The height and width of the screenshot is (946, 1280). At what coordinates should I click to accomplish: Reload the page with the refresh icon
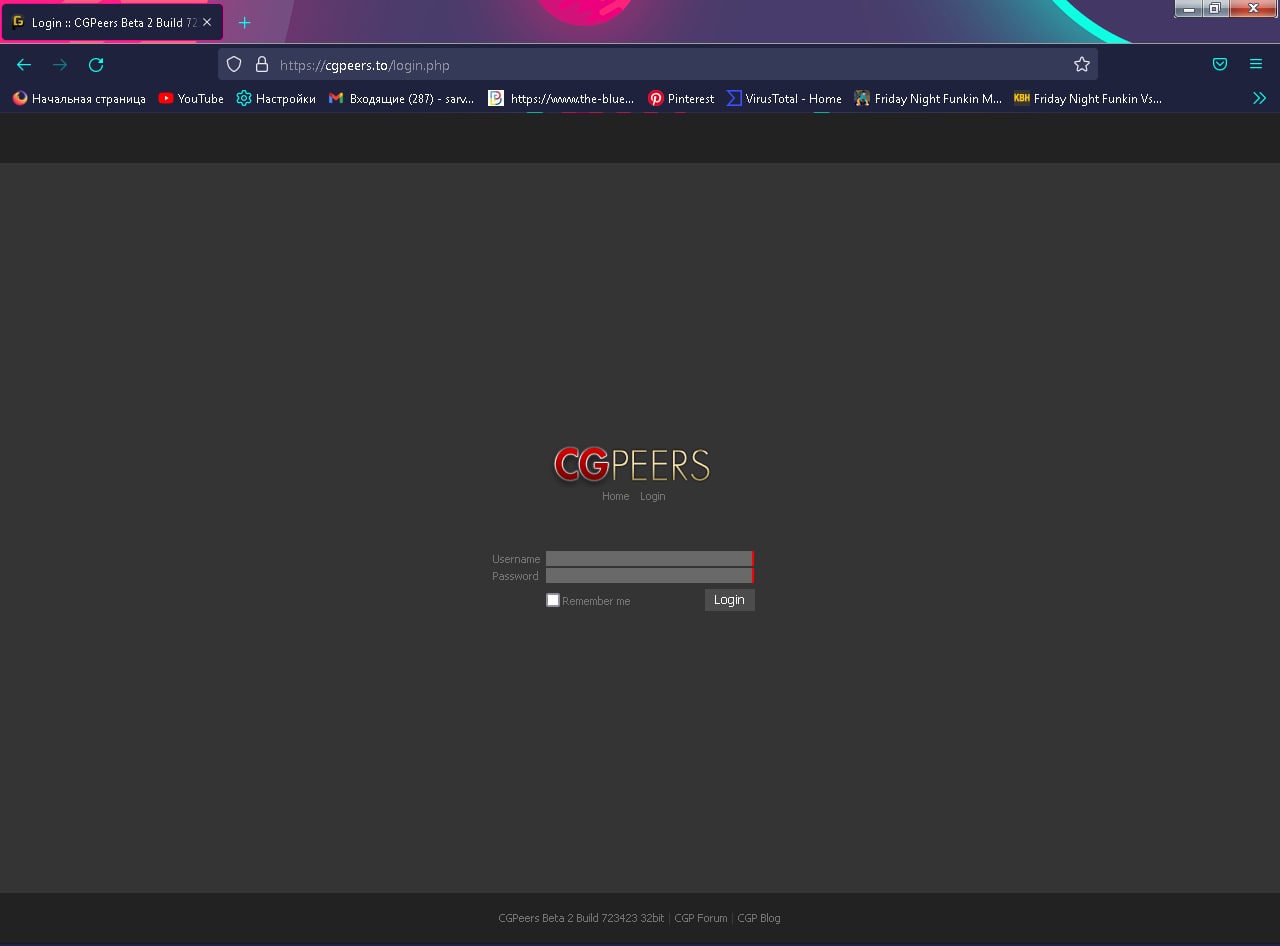(96, 65)
